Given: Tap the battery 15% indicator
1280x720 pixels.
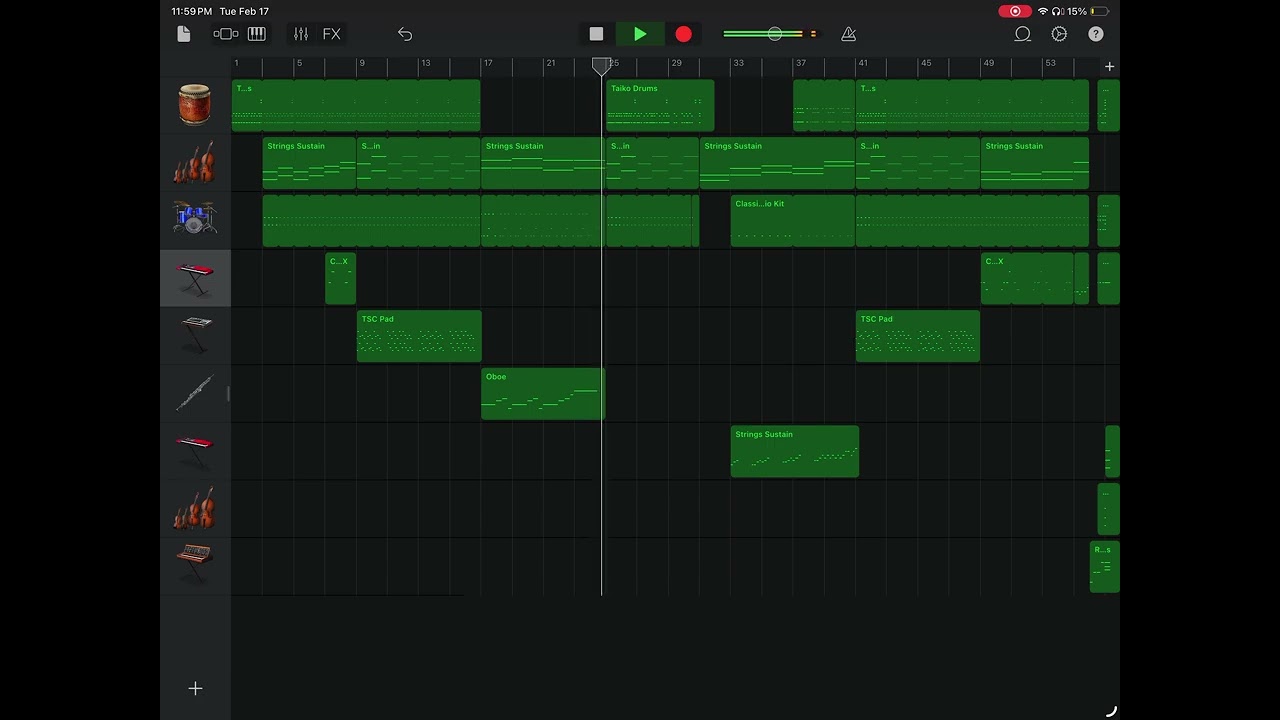Looking at the screenshot, I should [1088, 11].
